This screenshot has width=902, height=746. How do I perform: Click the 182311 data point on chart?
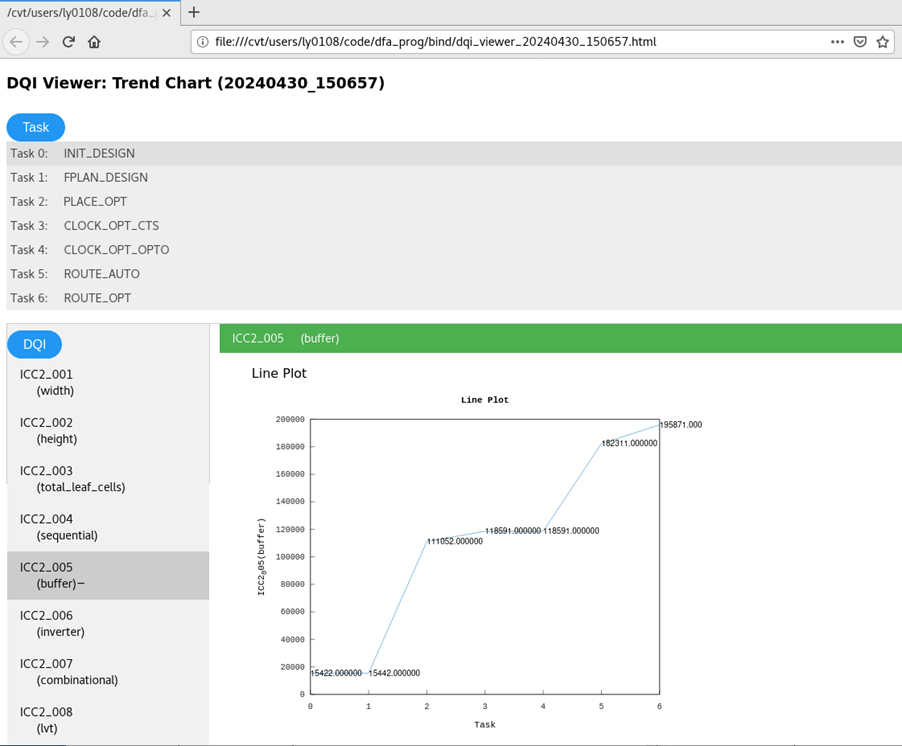coord(602,442)
